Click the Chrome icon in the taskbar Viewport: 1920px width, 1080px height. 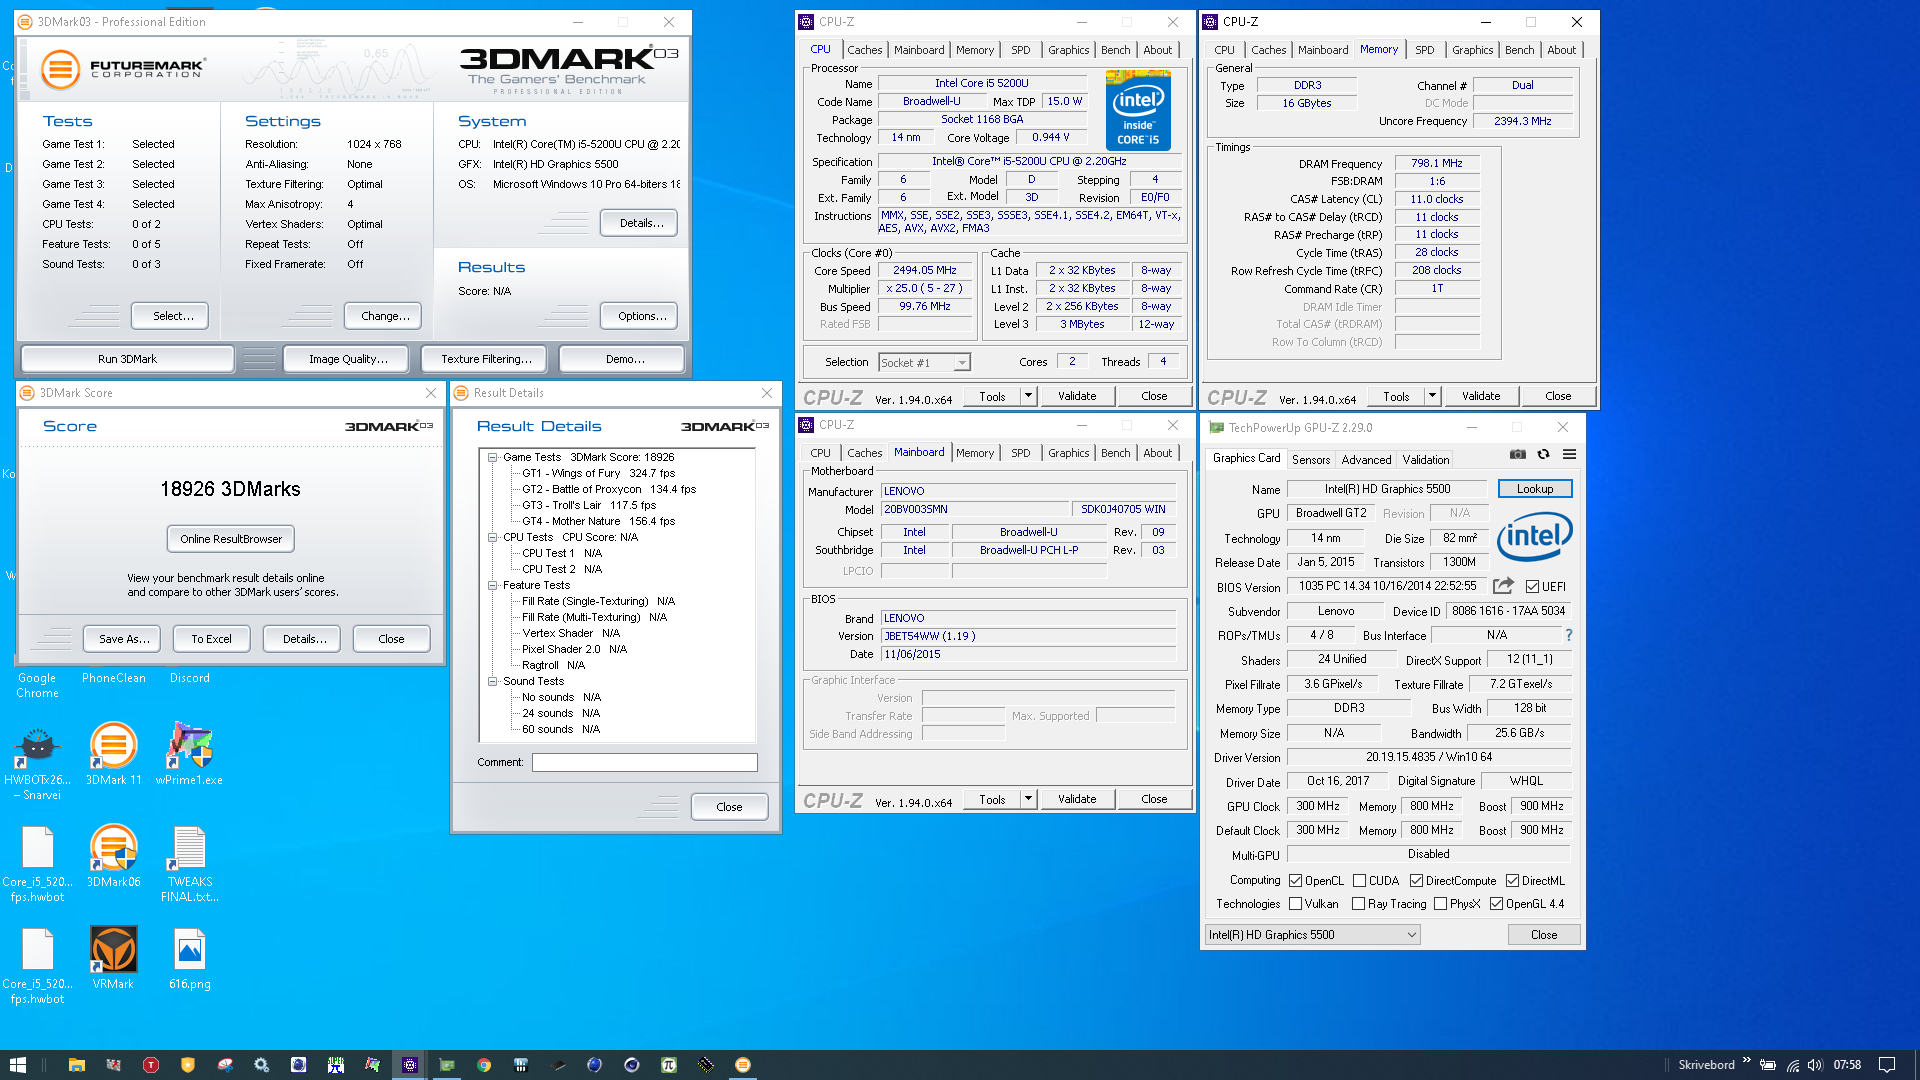coord(484,1065)
